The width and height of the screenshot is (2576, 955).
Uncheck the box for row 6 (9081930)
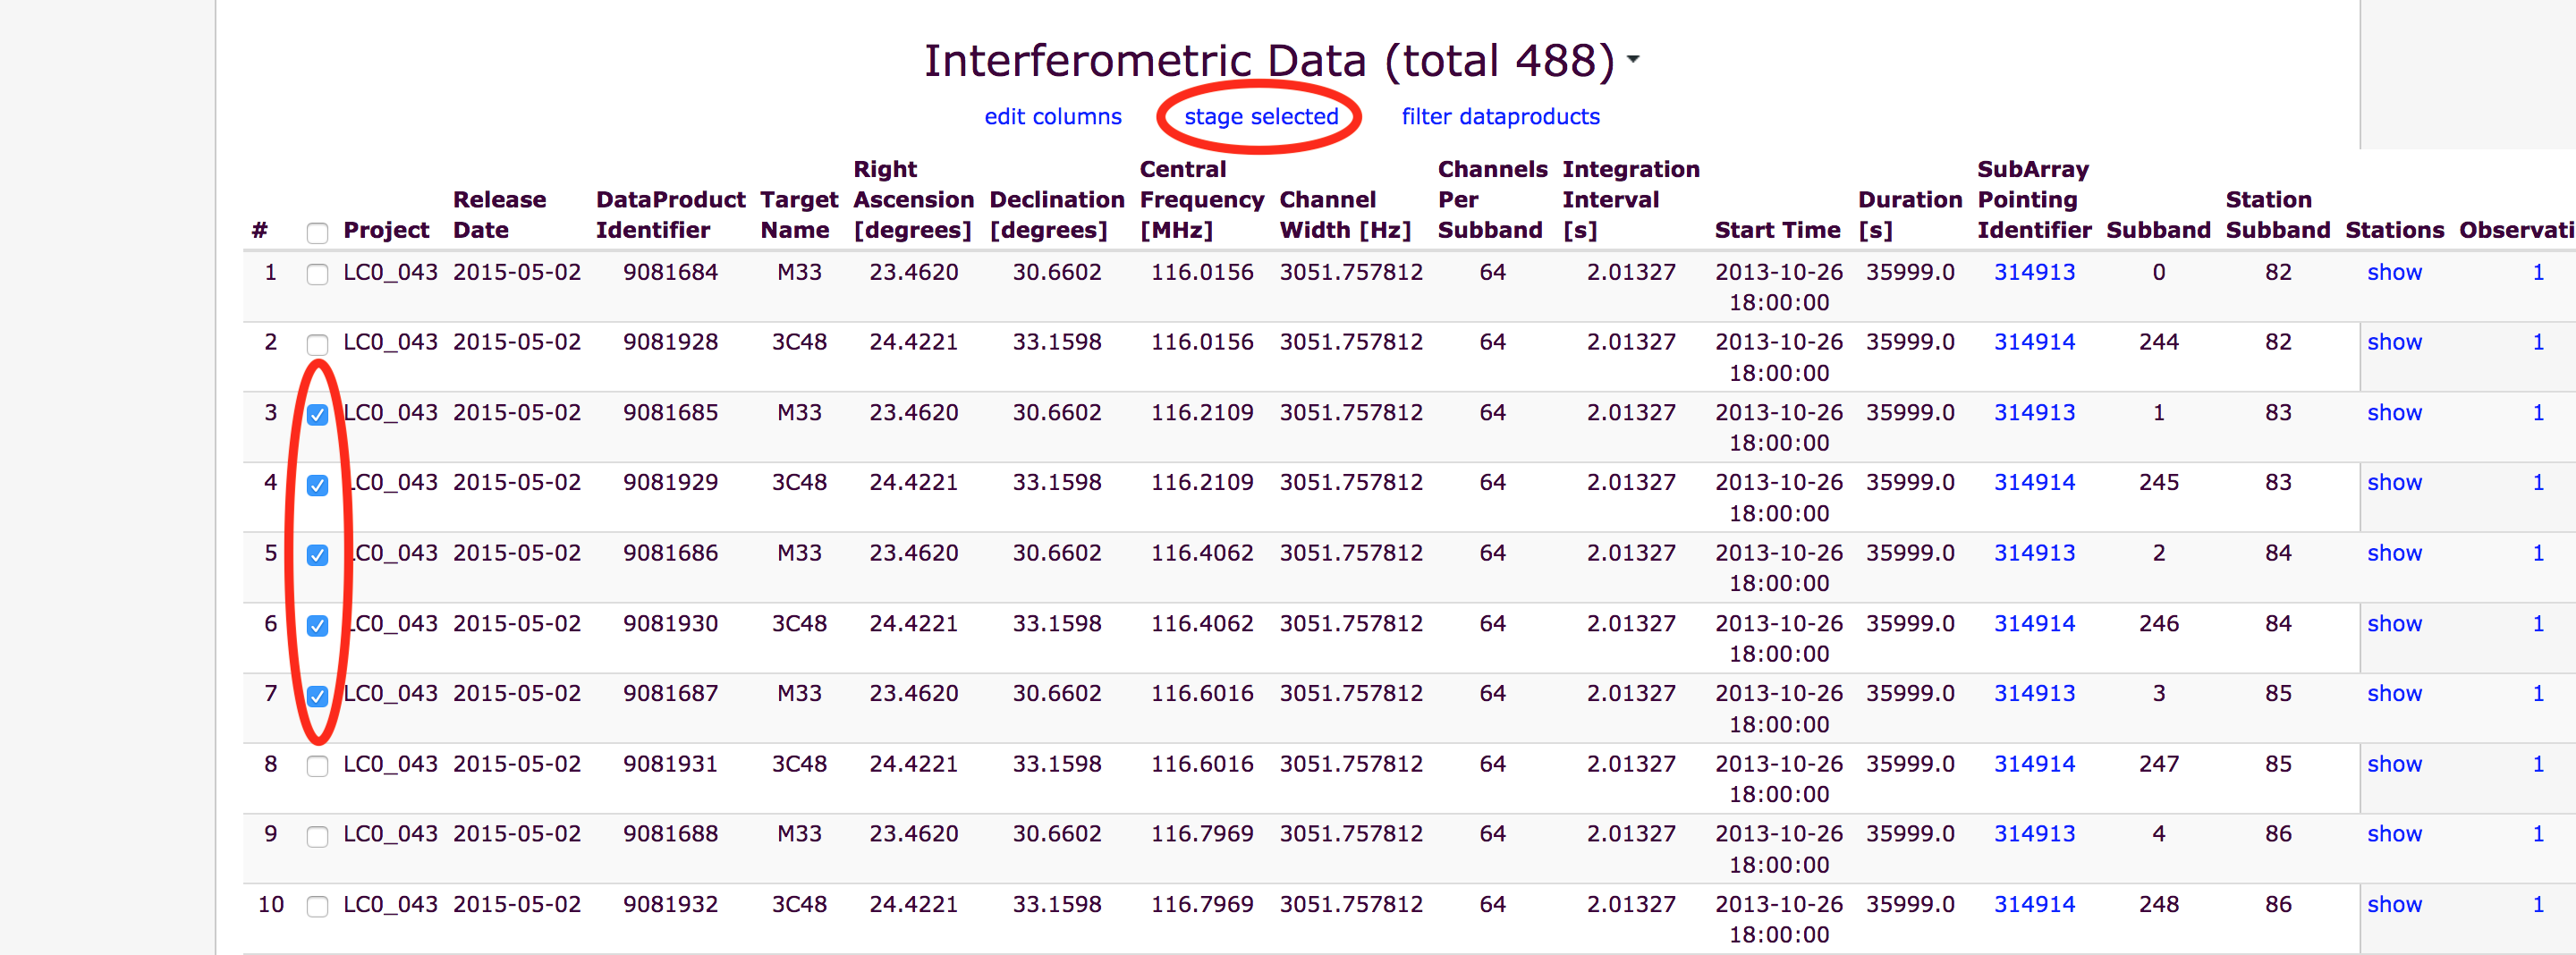point(317,626)
